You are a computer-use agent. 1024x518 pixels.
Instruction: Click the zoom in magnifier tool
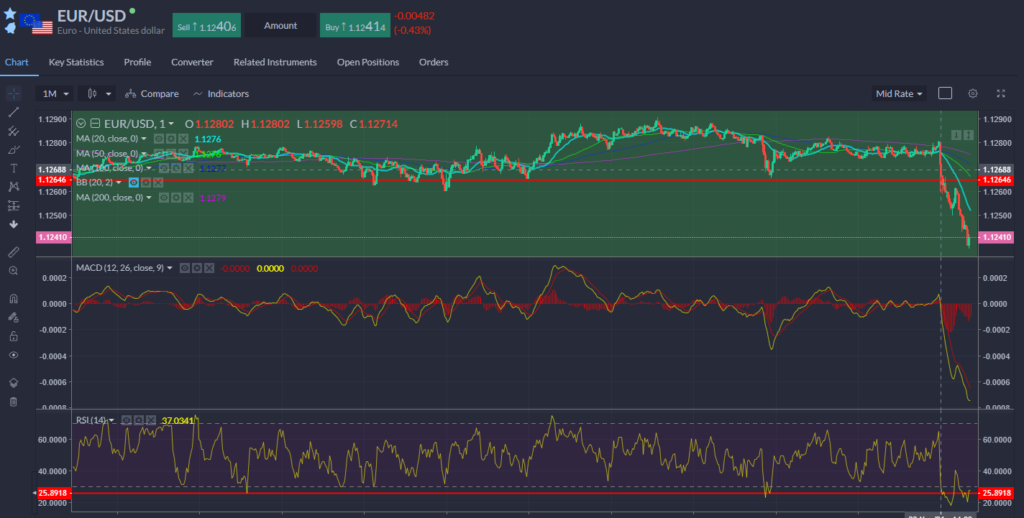click(x=14, y=270)
